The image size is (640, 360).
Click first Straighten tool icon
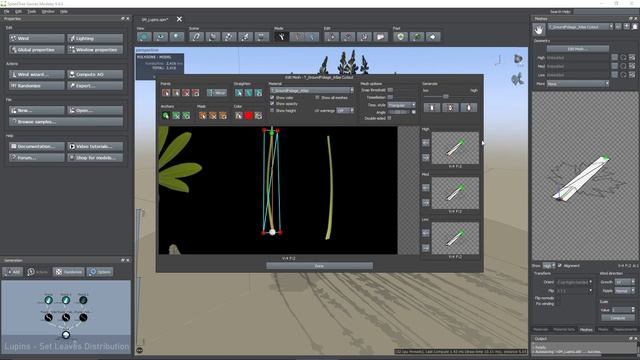[238, 93]
